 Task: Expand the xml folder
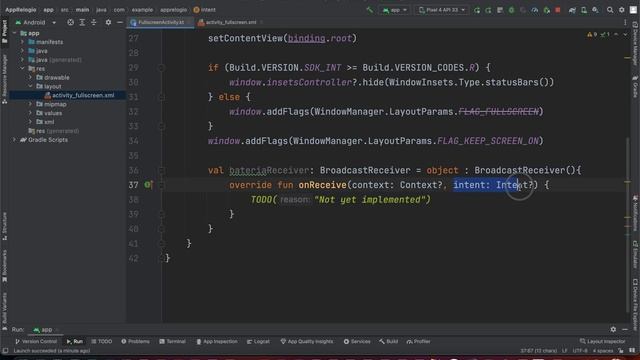coord(30,122)
